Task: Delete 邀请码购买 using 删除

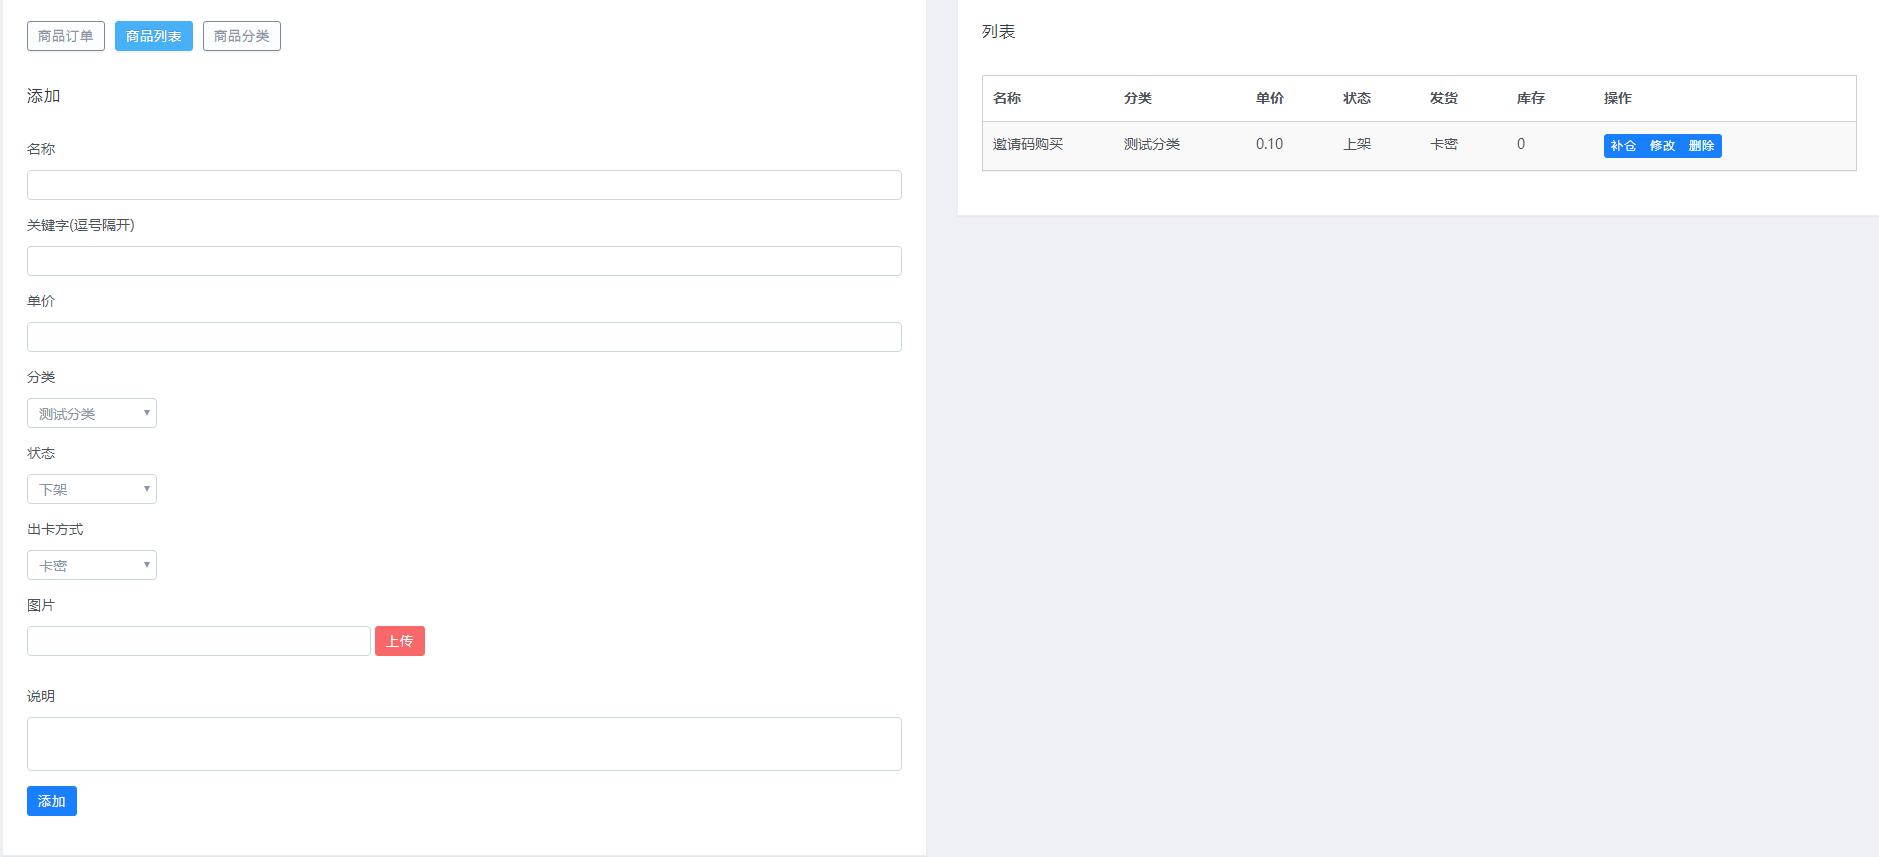Action: pos(1701,146)
